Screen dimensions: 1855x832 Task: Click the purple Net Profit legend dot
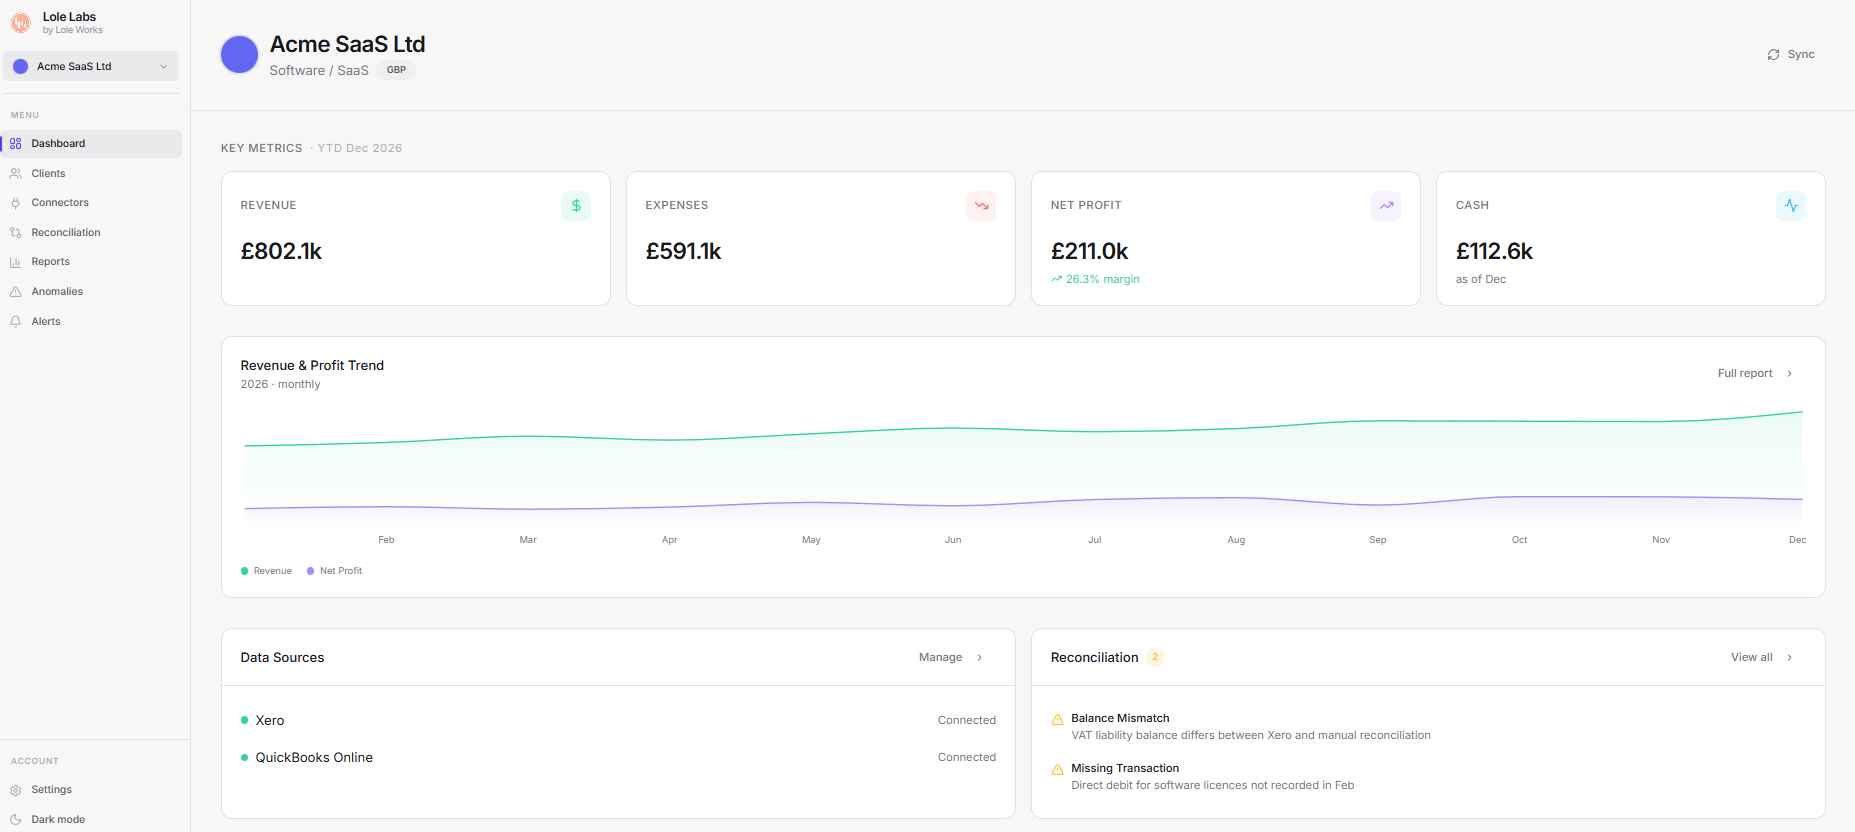click(310, 571)
